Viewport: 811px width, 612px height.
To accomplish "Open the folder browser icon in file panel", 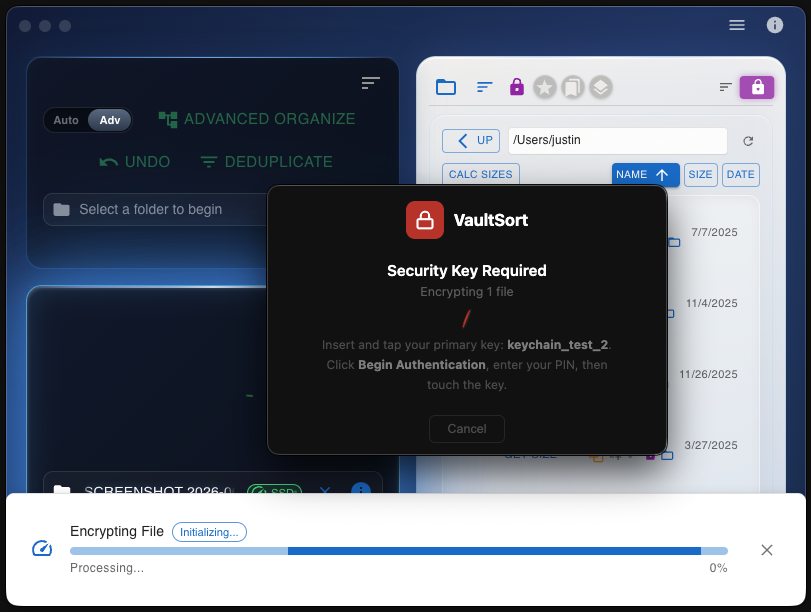I will [x=446, y=87].
